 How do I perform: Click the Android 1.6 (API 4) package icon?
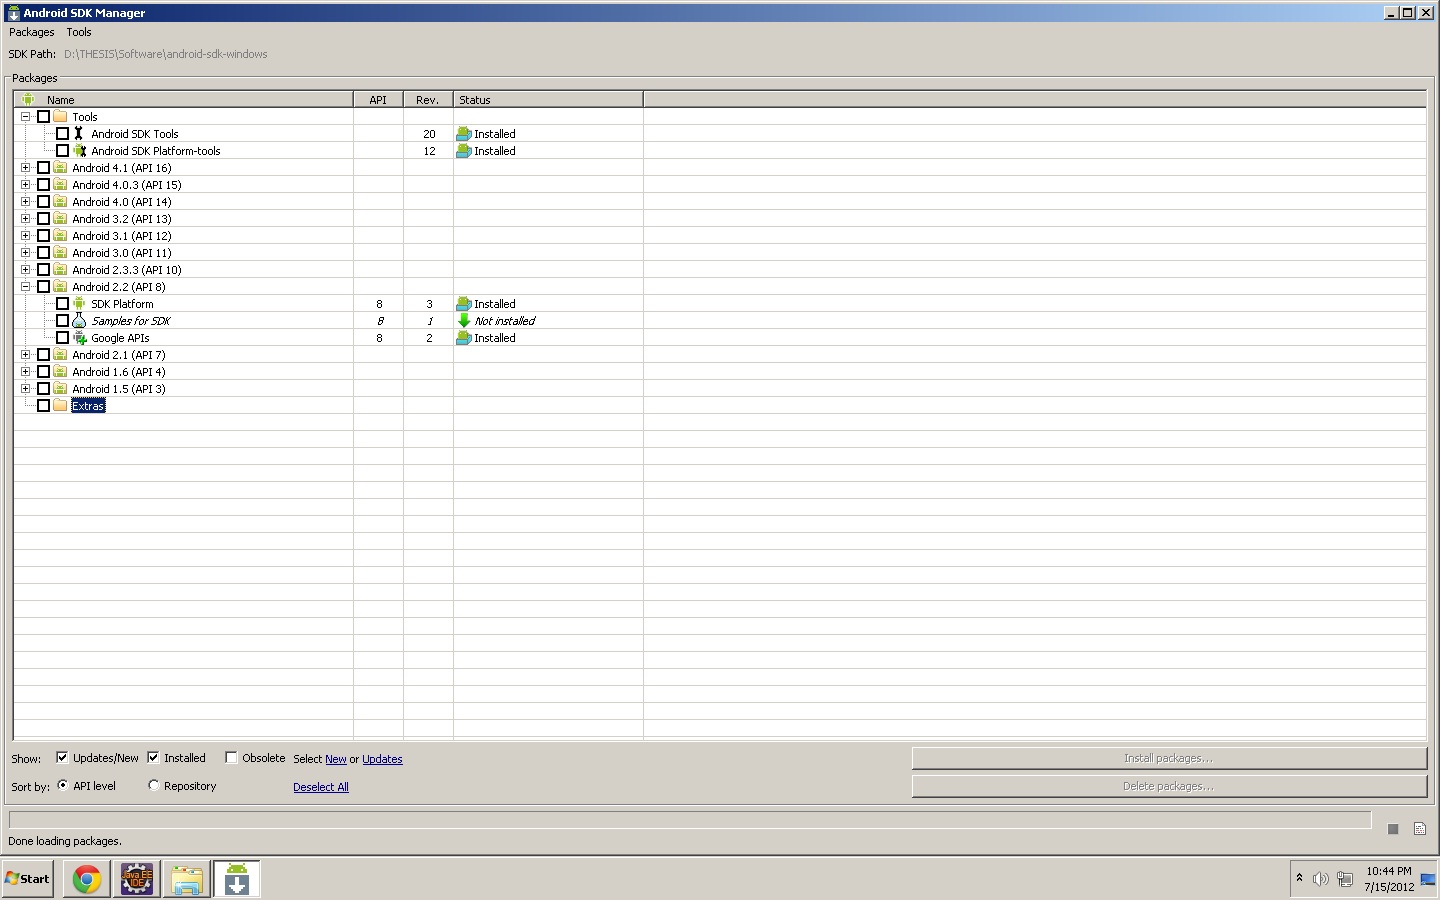tap(60, 371)
